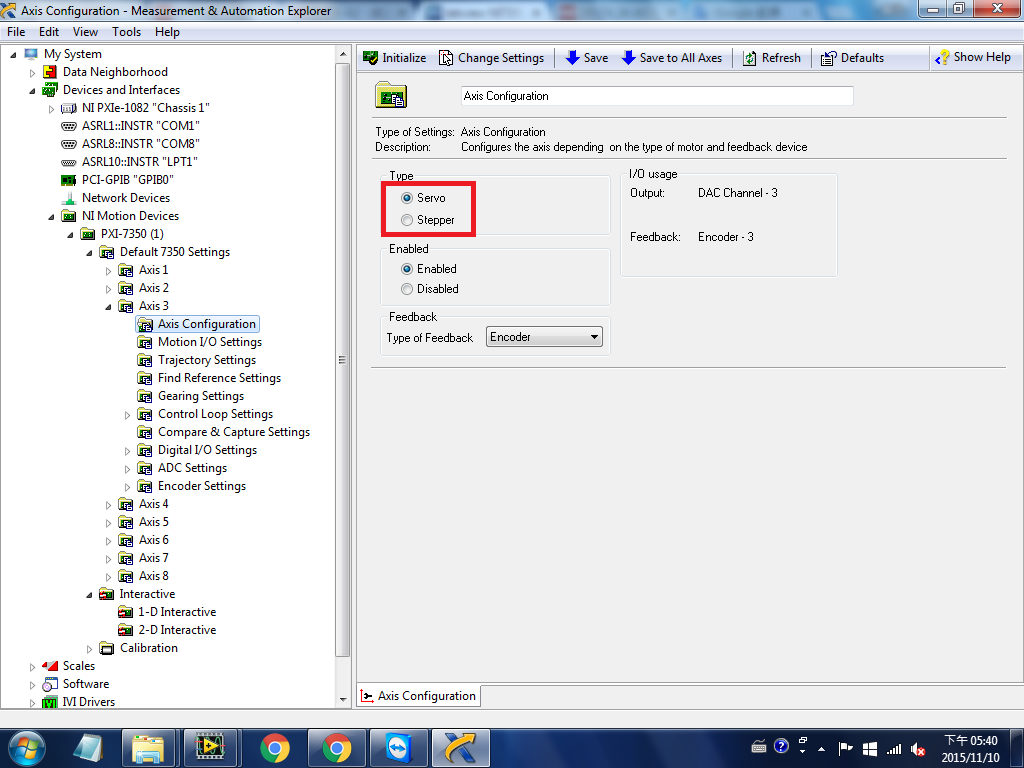Viewport: 1024px width, 768px height.
Task: Select the PCI-GPIB GPIB0 board icon
Action: point(69,180)
